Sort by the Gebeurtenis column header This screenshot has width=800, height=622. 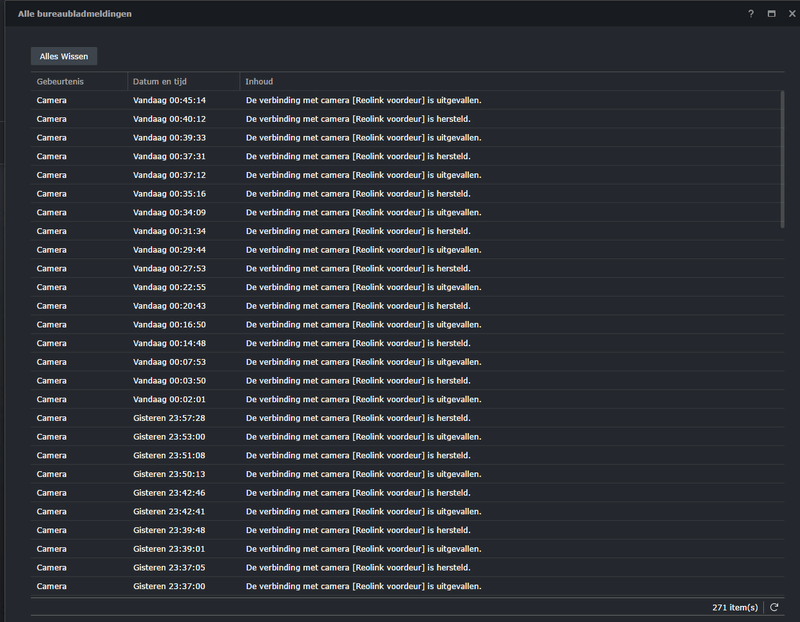78,81
